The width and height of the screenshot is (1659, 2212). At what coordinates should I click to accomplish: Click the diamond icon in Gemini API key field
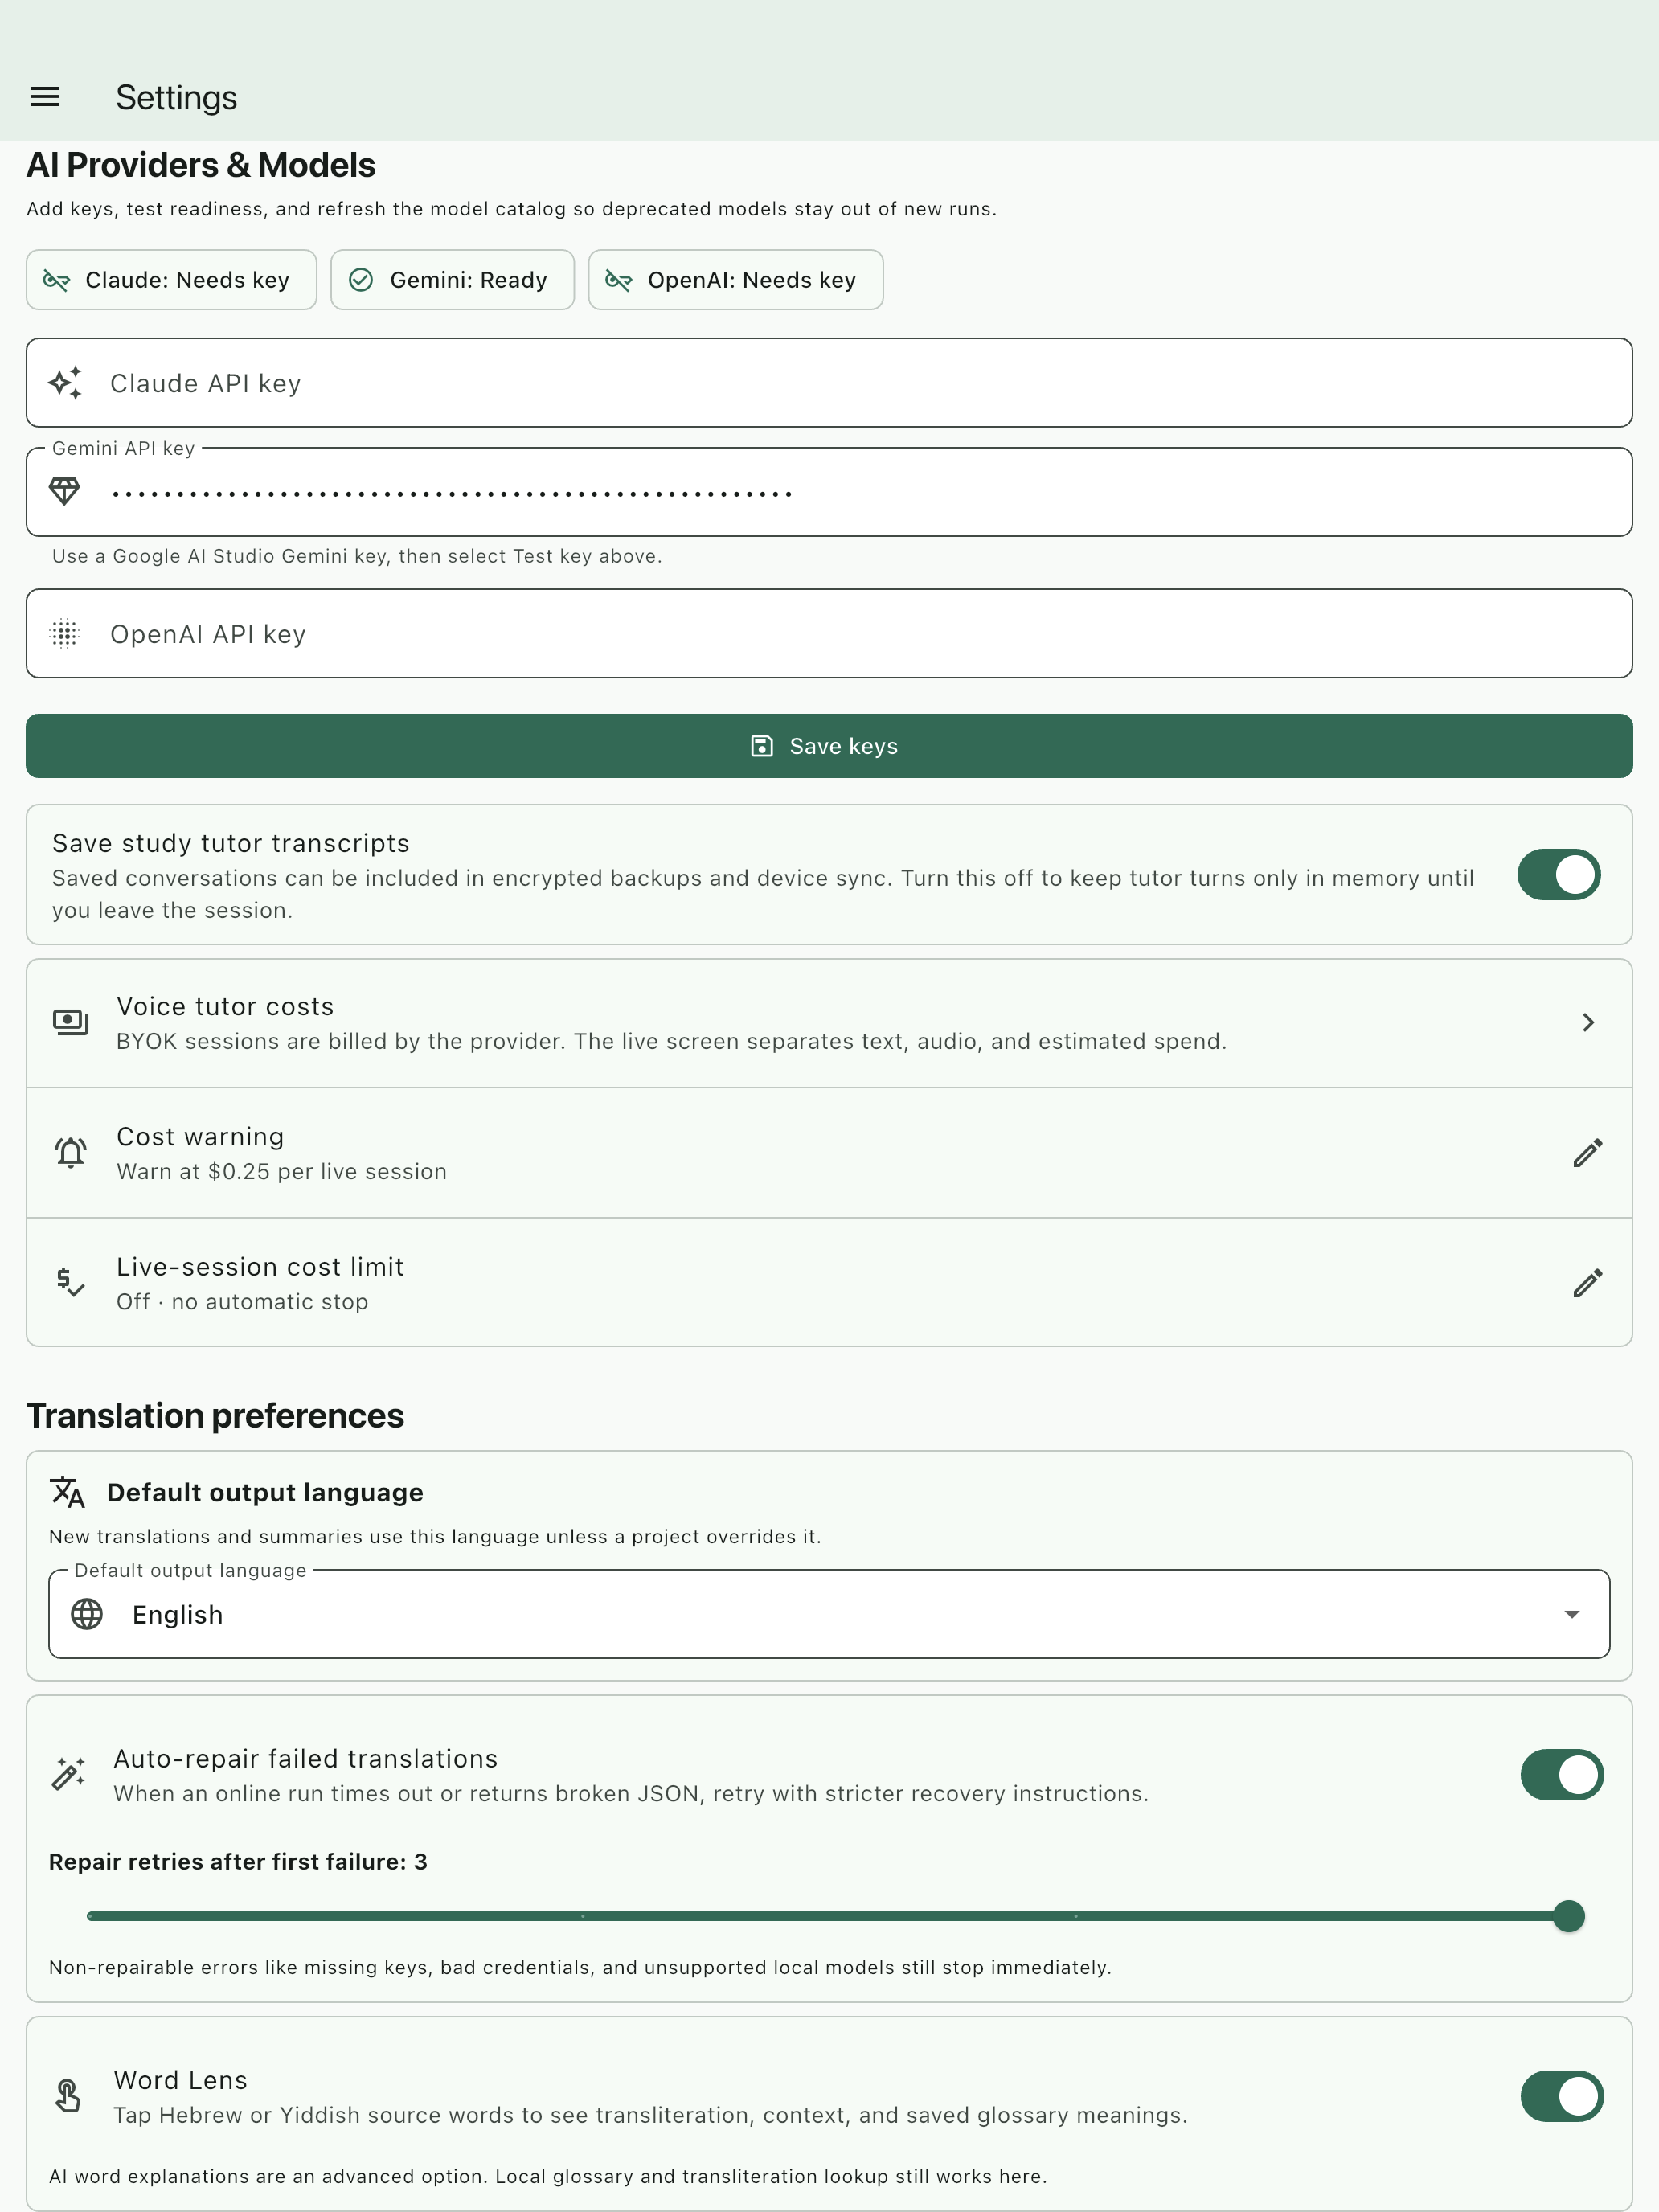pyautogui.click(x=65, y=491)
